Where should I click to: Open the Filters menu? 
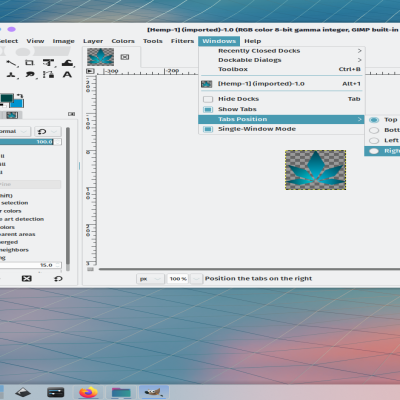pyautogui.click(x=182, y=41)
